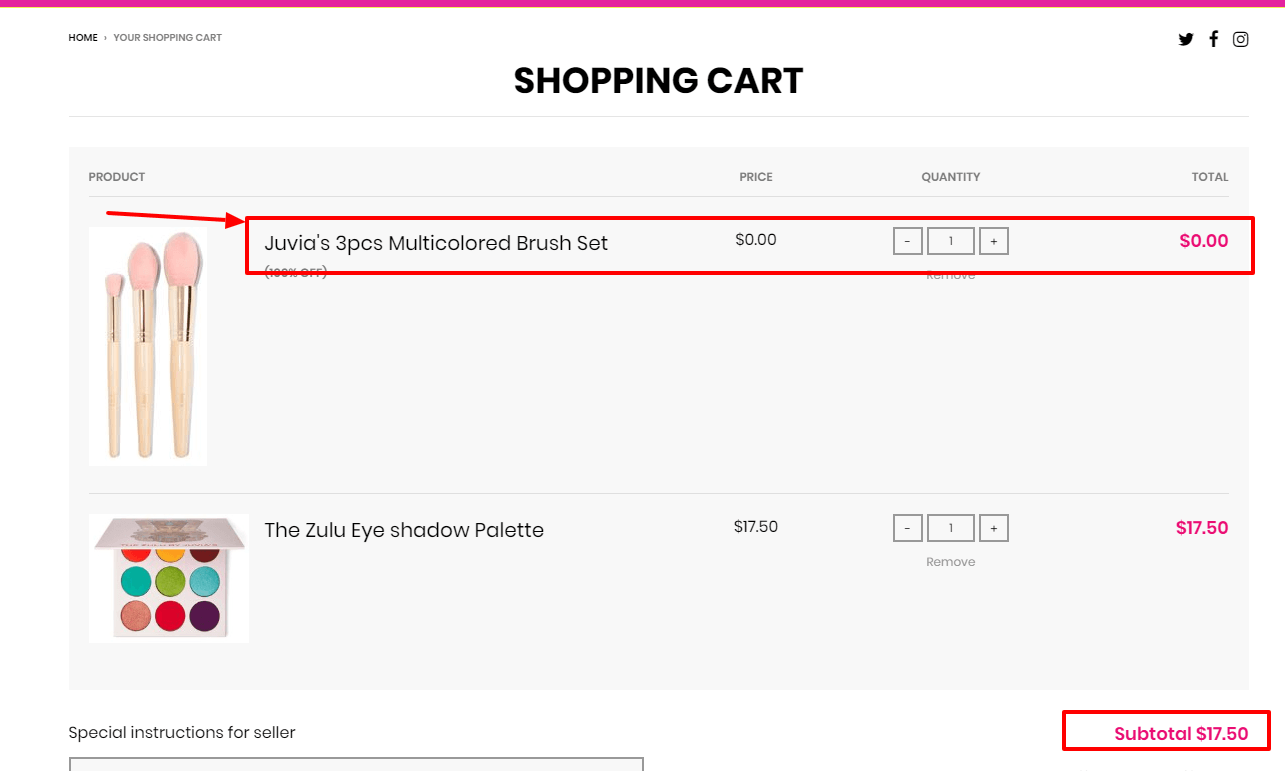Viewport: 1285px width, 771px height.
Task: Click the minus icon for the Brush Set
Action: pos(907,240)
